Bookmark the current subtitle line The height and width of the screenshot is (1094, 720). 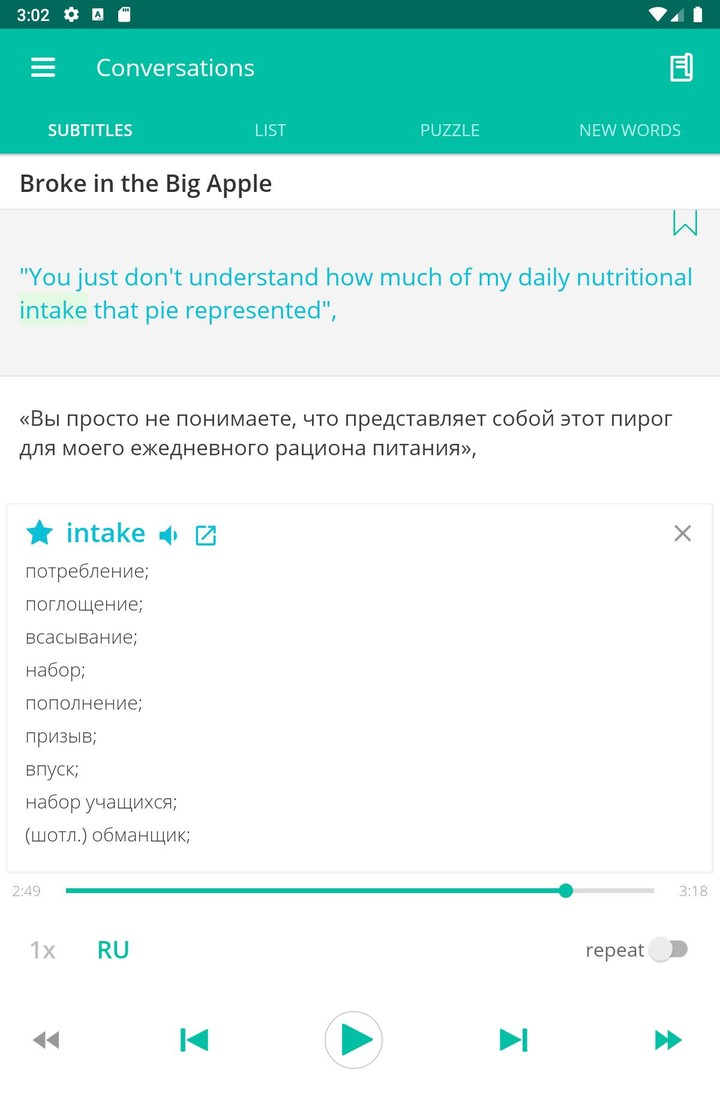tap(685, 225)
